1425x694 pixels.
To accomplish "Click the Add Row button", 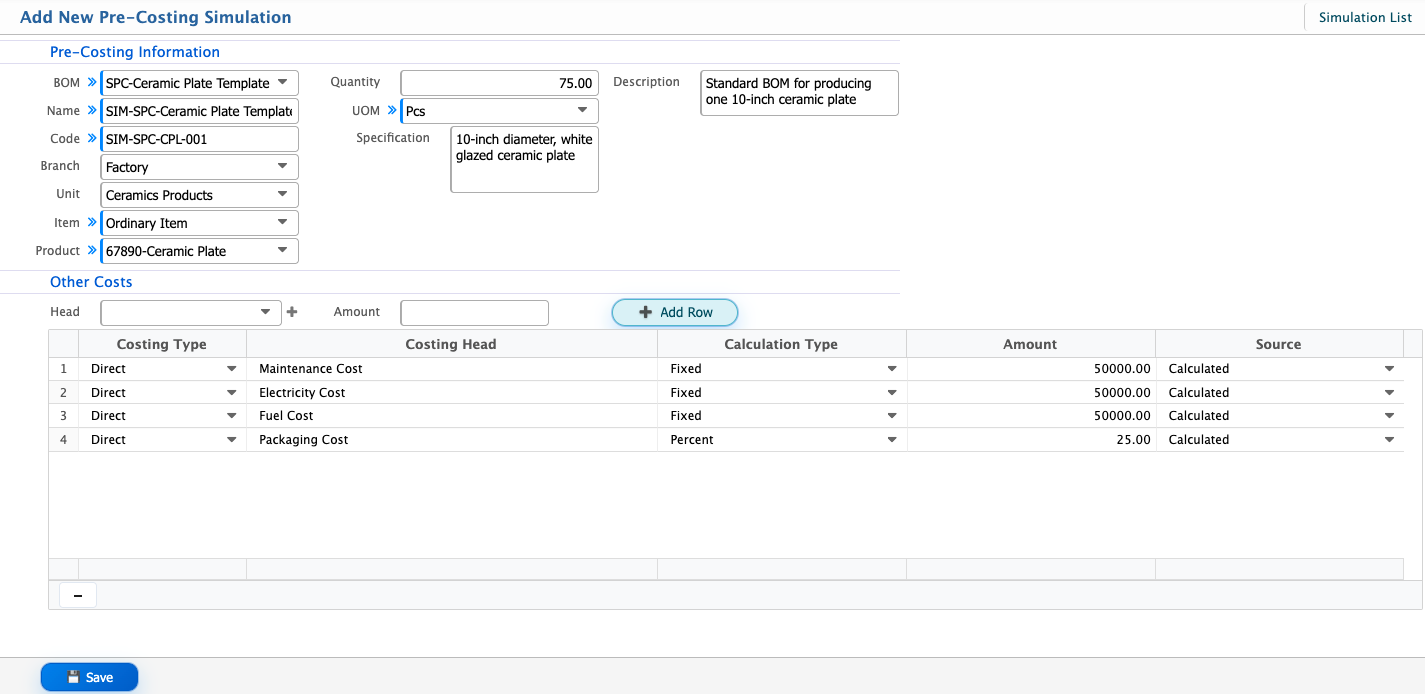I will pyautogui.click(x=675, y=312).
